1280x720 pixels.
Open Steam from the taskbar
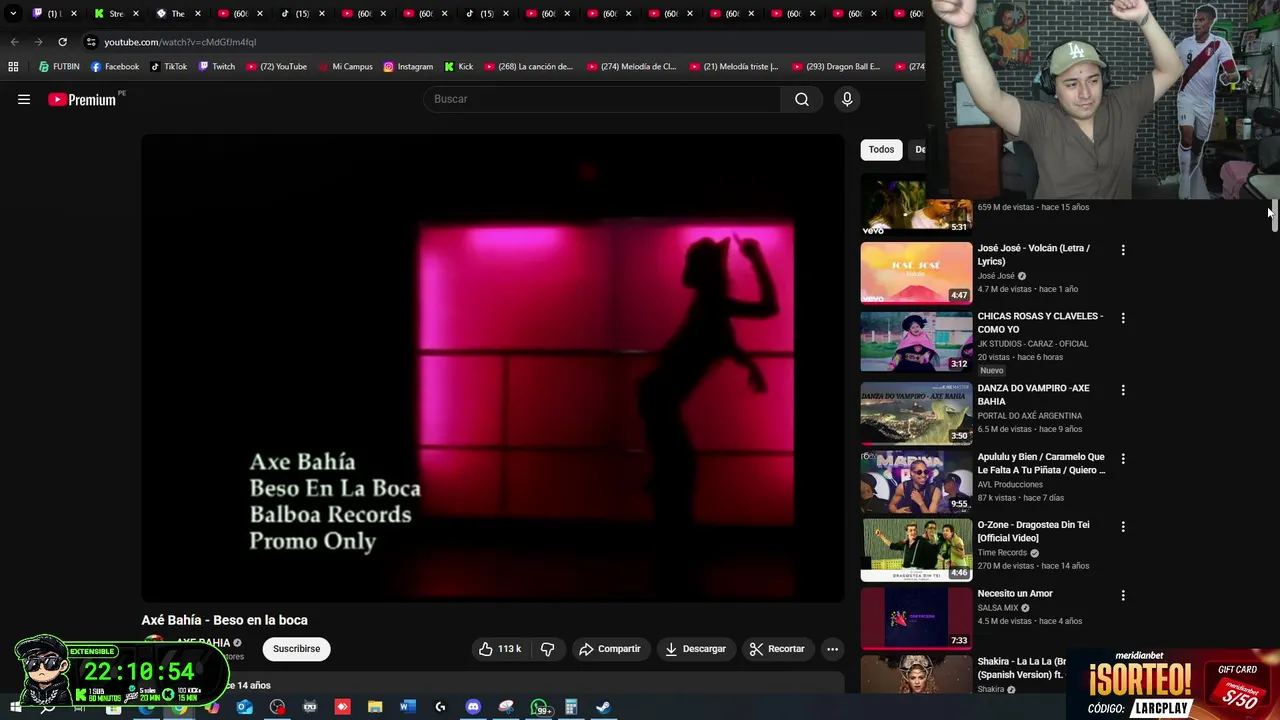coord(603,707)
